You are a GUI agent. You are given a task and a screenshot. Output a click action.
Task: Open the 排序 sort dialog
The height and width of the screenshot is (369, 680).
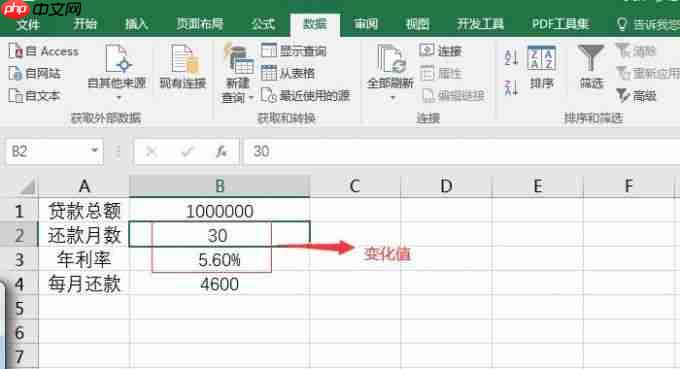tap(542, 67)
